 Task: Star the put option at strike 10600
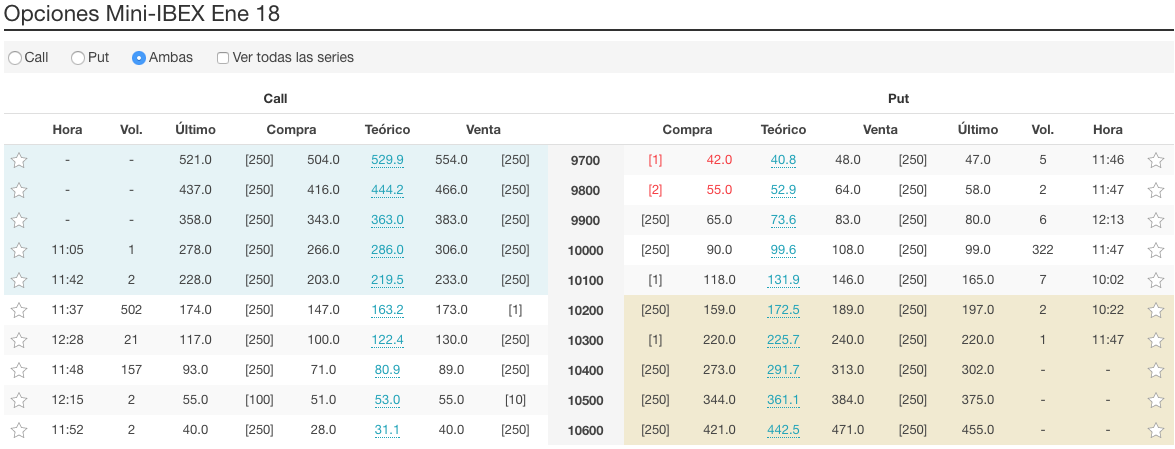click(1156, 430)
